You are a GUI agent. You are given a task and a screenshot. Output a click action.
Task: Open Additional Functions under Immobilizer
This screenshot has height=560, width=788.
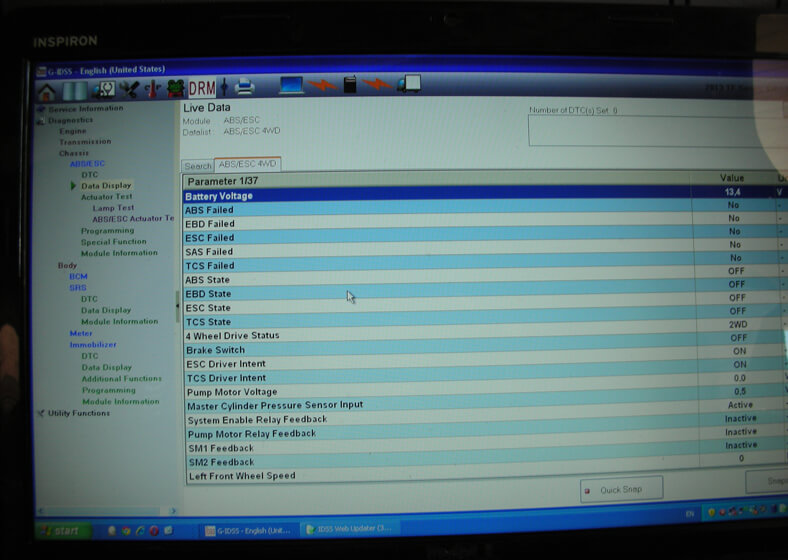[x=122, y=379]
